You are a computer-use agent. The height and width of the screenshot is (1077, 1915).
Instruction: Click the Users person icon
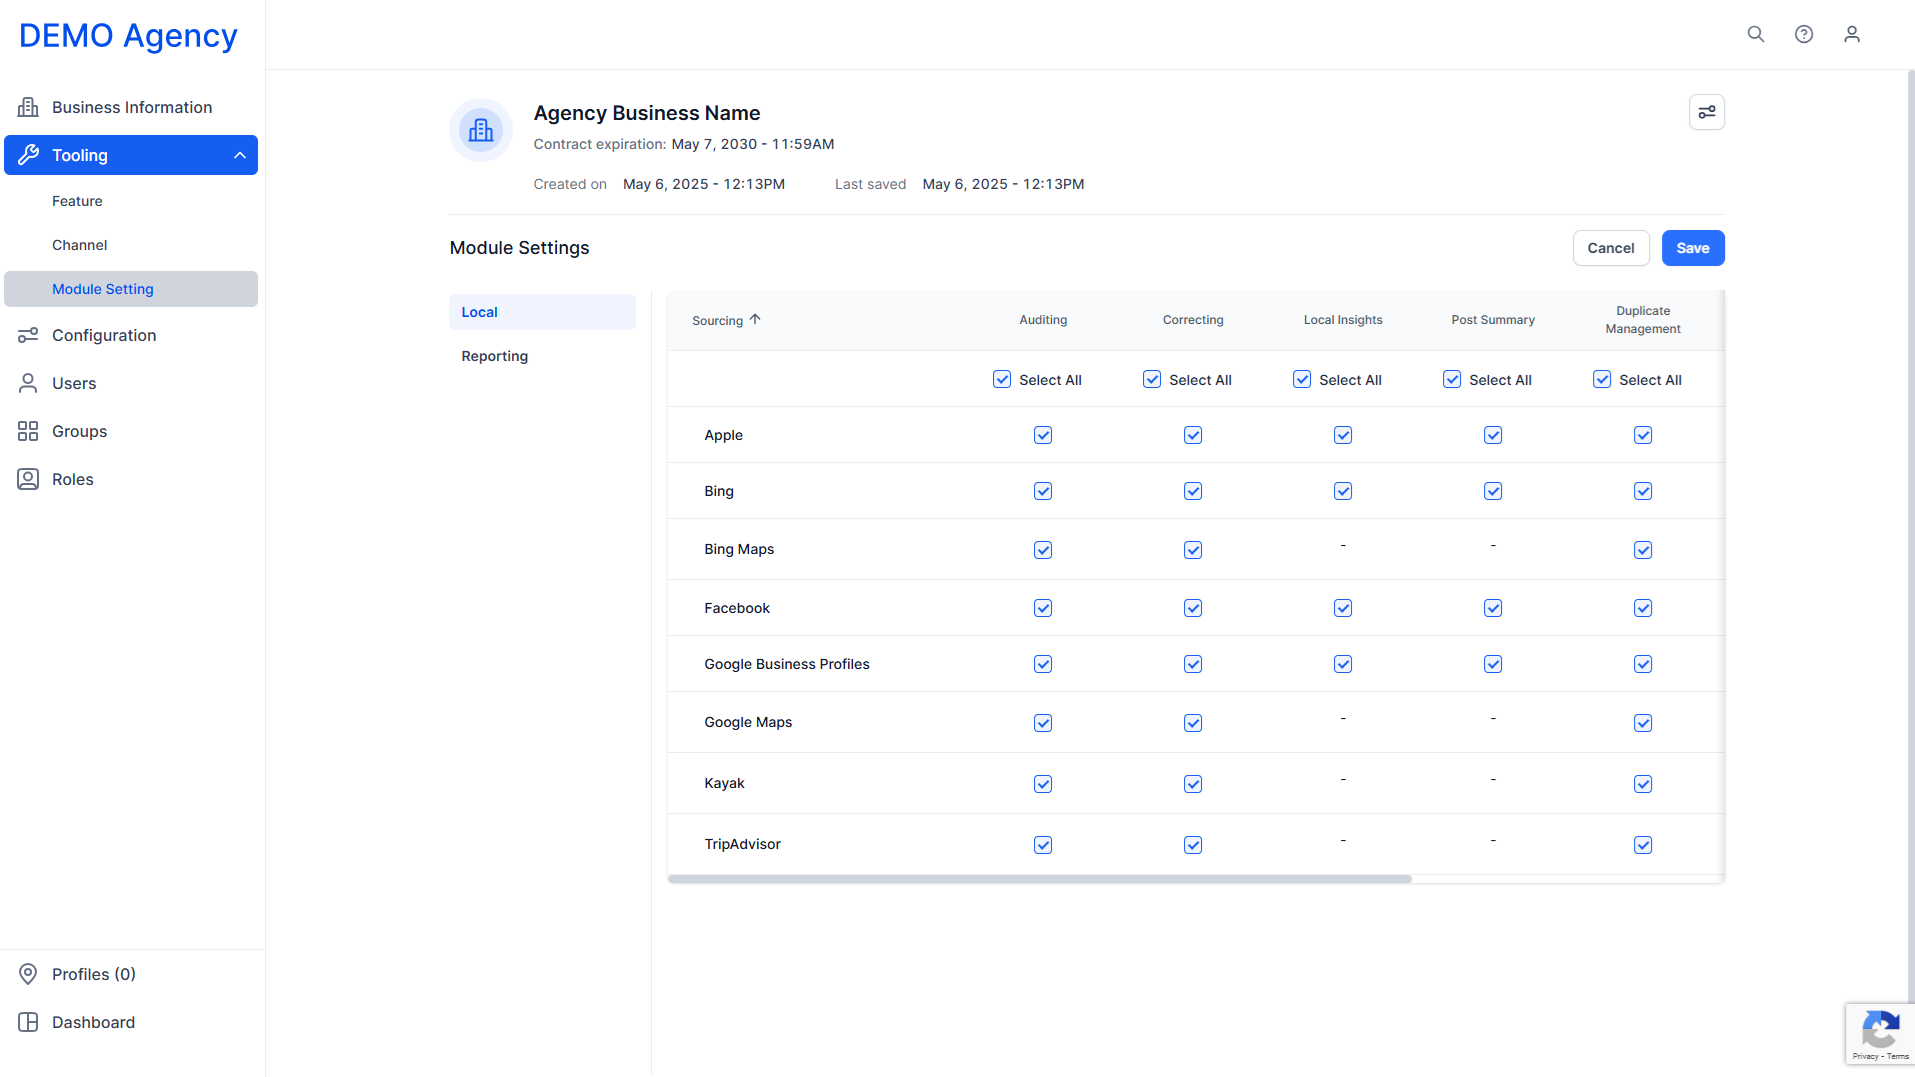click(x=28, y=383)
